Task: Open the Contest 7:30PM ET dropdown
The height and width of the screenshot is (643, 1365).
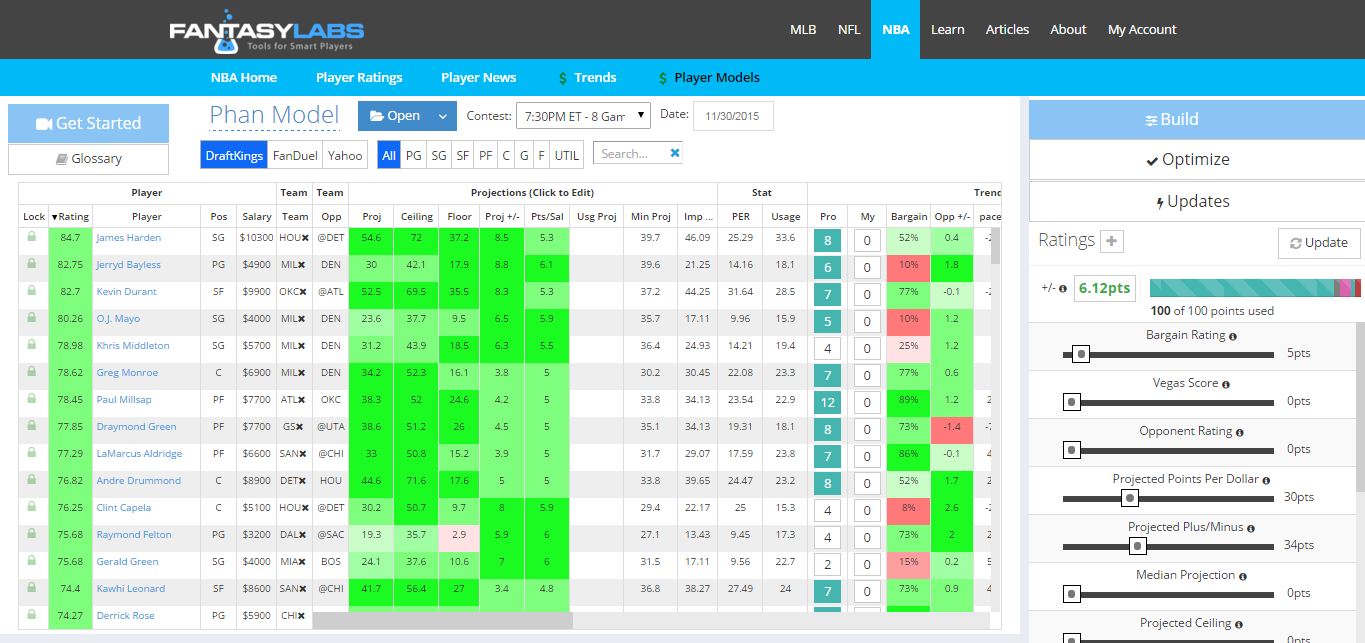Action: click(x=583, y=116)
